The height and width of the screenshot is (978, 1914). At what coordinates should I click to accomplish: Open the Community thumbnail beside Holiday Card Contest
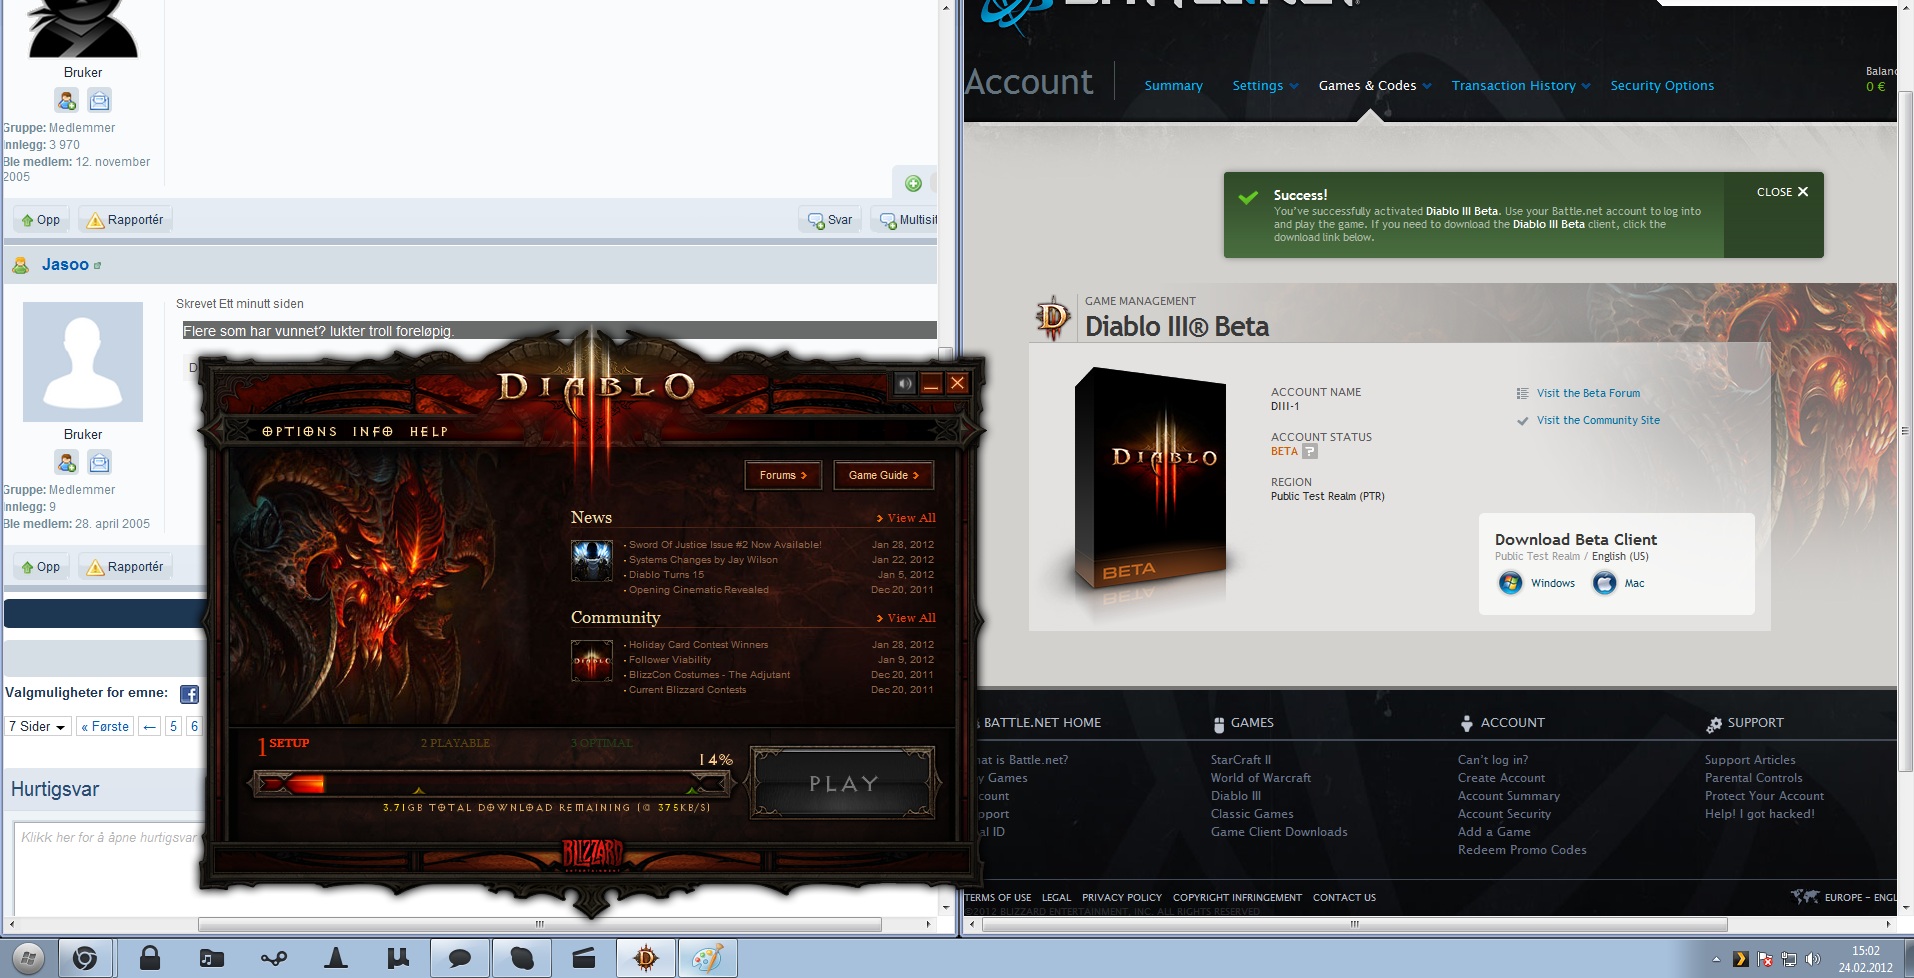coord(591,661)
